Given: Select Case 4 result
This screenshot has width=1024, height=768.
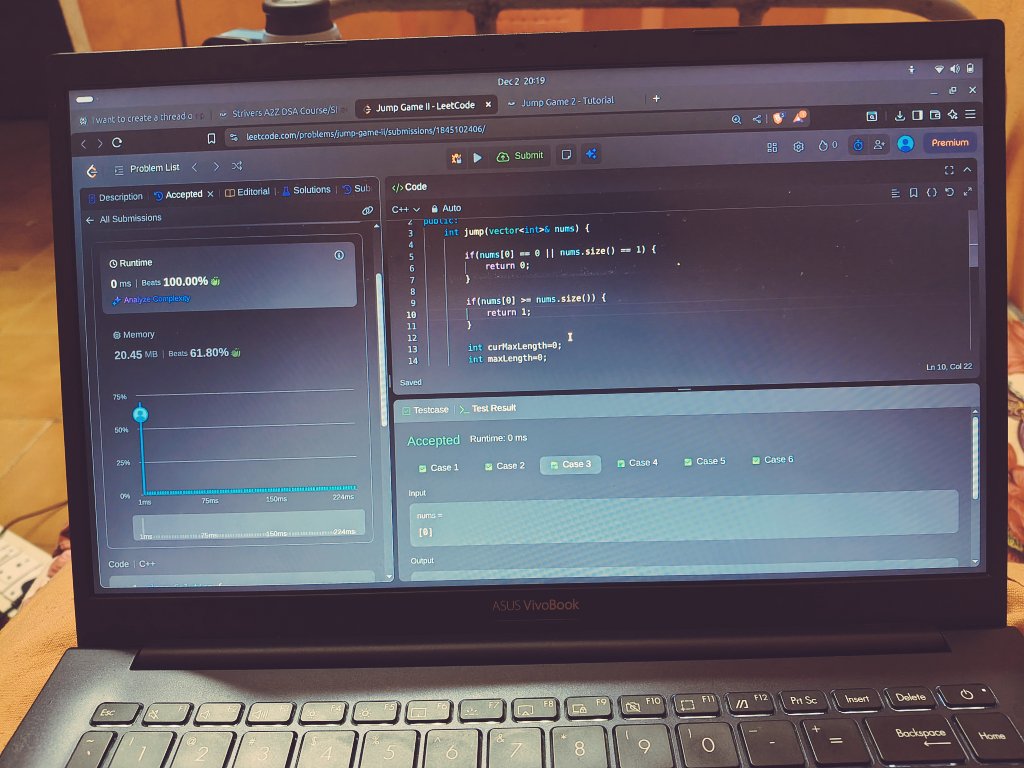Looking at the screenshot, I should (637, 462).
